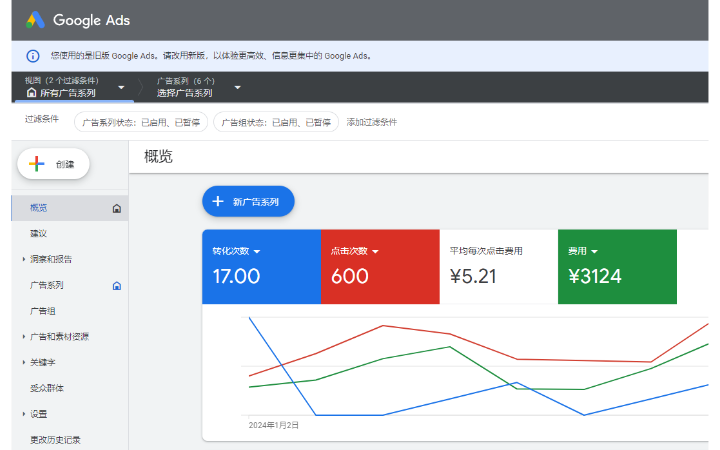The height and width of the screenshot is (450, 720).
Task: Click the 2024年1月2日 chart date label
Action: pyautogui.click(x=274, y=425)
